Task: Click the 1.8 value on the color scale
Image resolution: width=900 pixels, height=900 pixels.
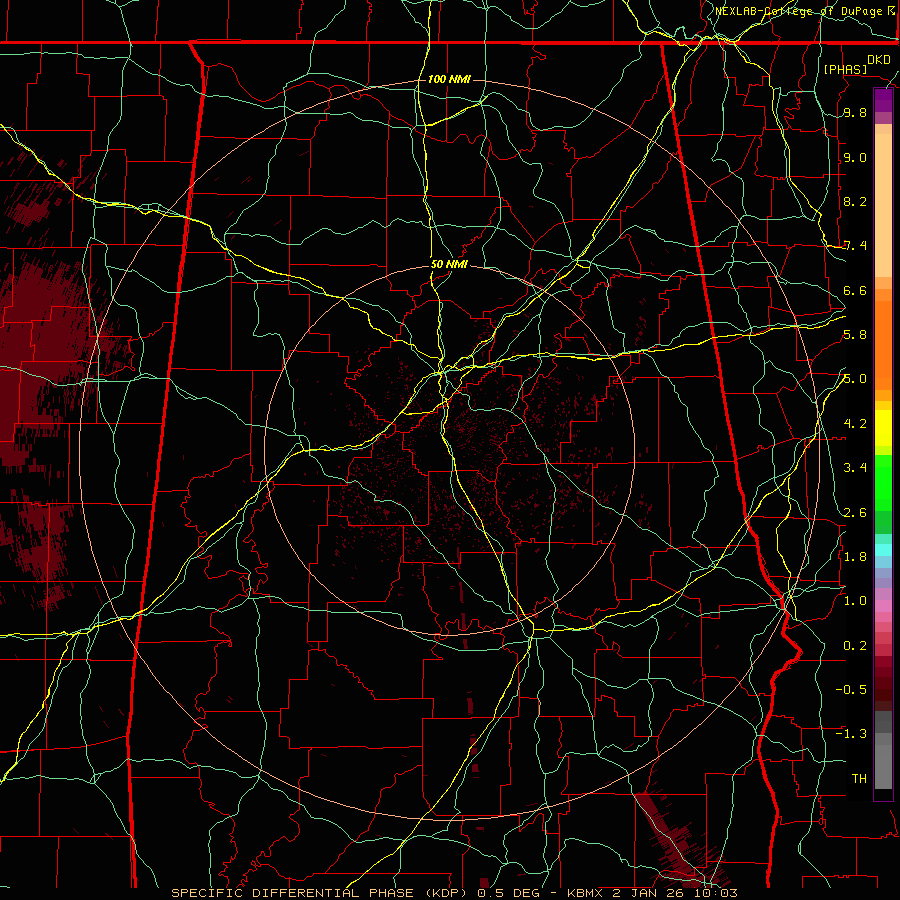Action: [855, 557]
